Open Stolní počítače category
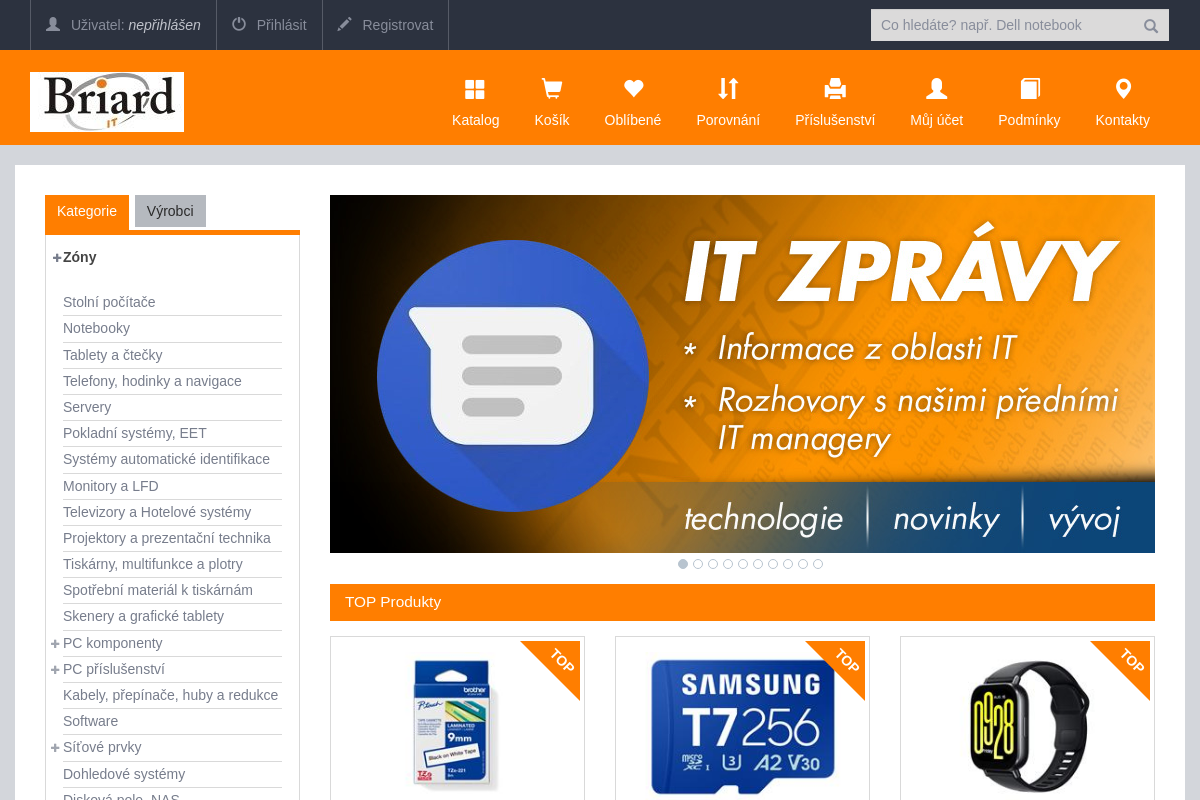1200x800 pixels. coord(109,302)
